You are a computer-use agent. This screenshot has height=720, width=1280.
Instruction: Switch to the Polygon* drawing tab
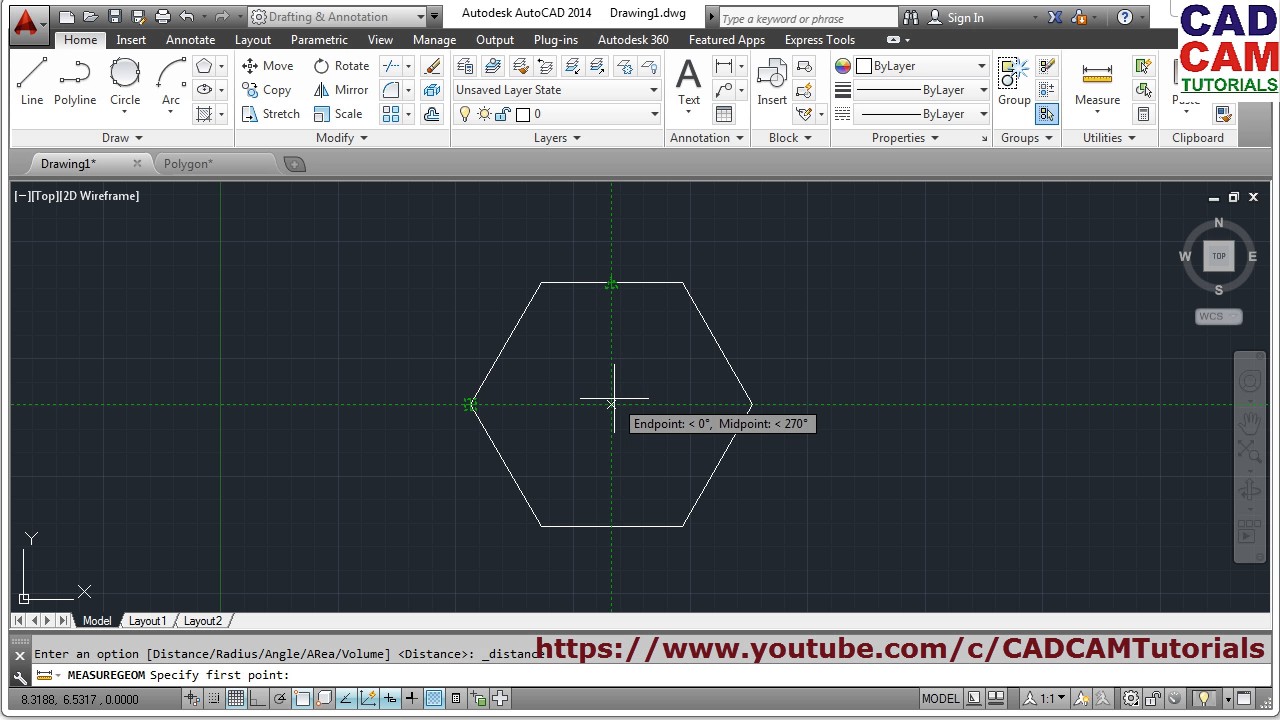point(188,164)
